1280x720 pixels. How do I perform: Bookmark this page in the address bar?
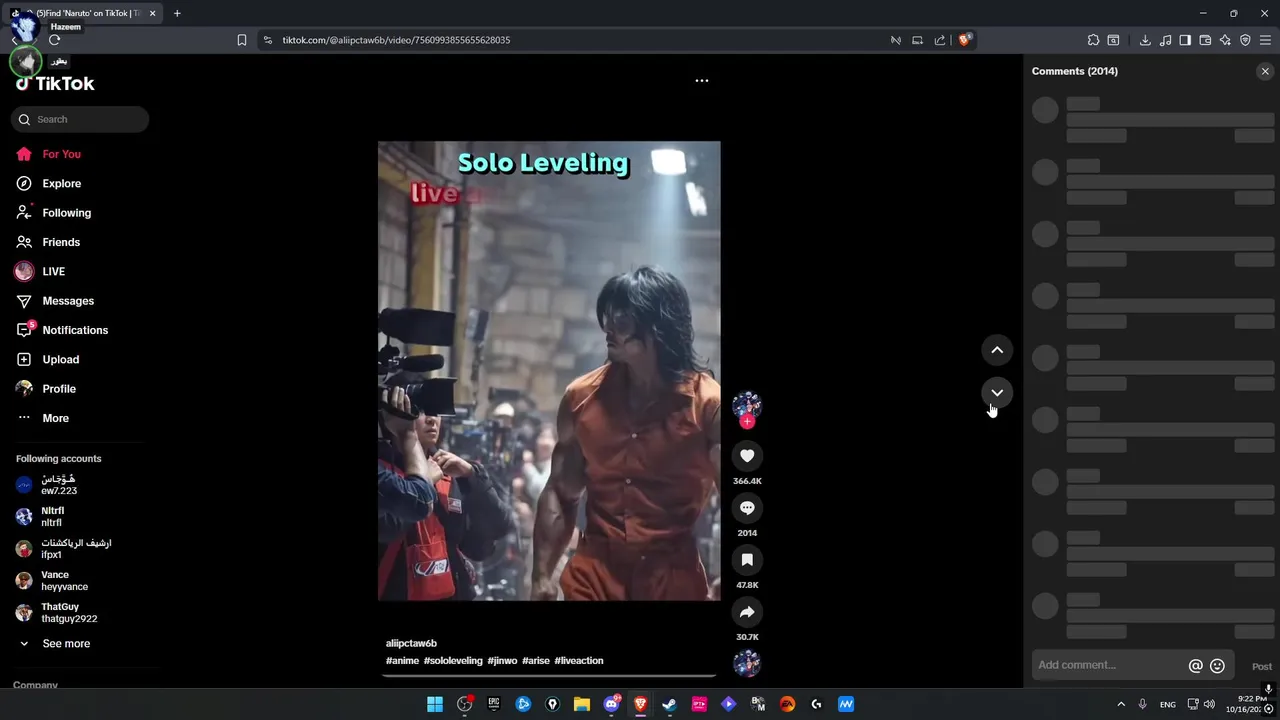tap(242, 40)
